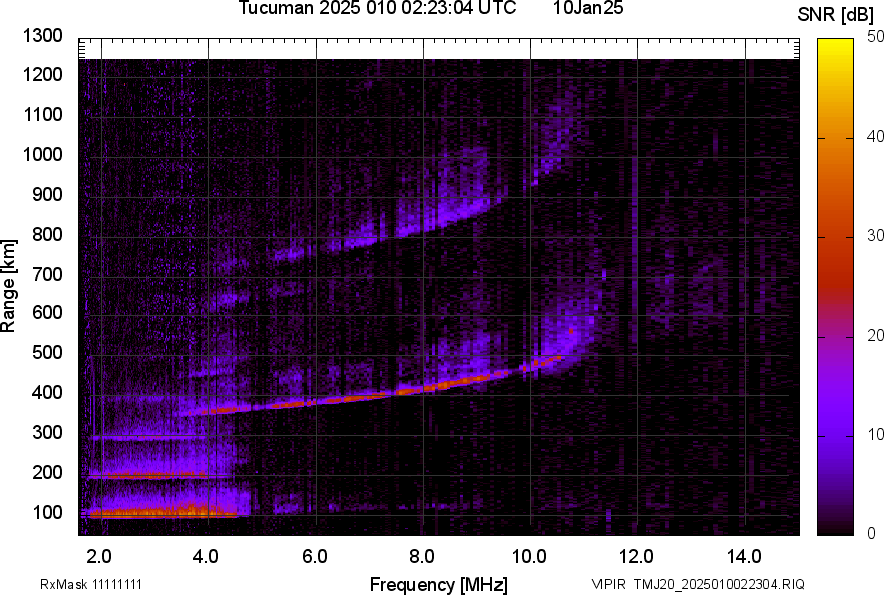Click the frequency tick label '10.0'
This screenshot has height=595, width=884.
tap(529, 557)
